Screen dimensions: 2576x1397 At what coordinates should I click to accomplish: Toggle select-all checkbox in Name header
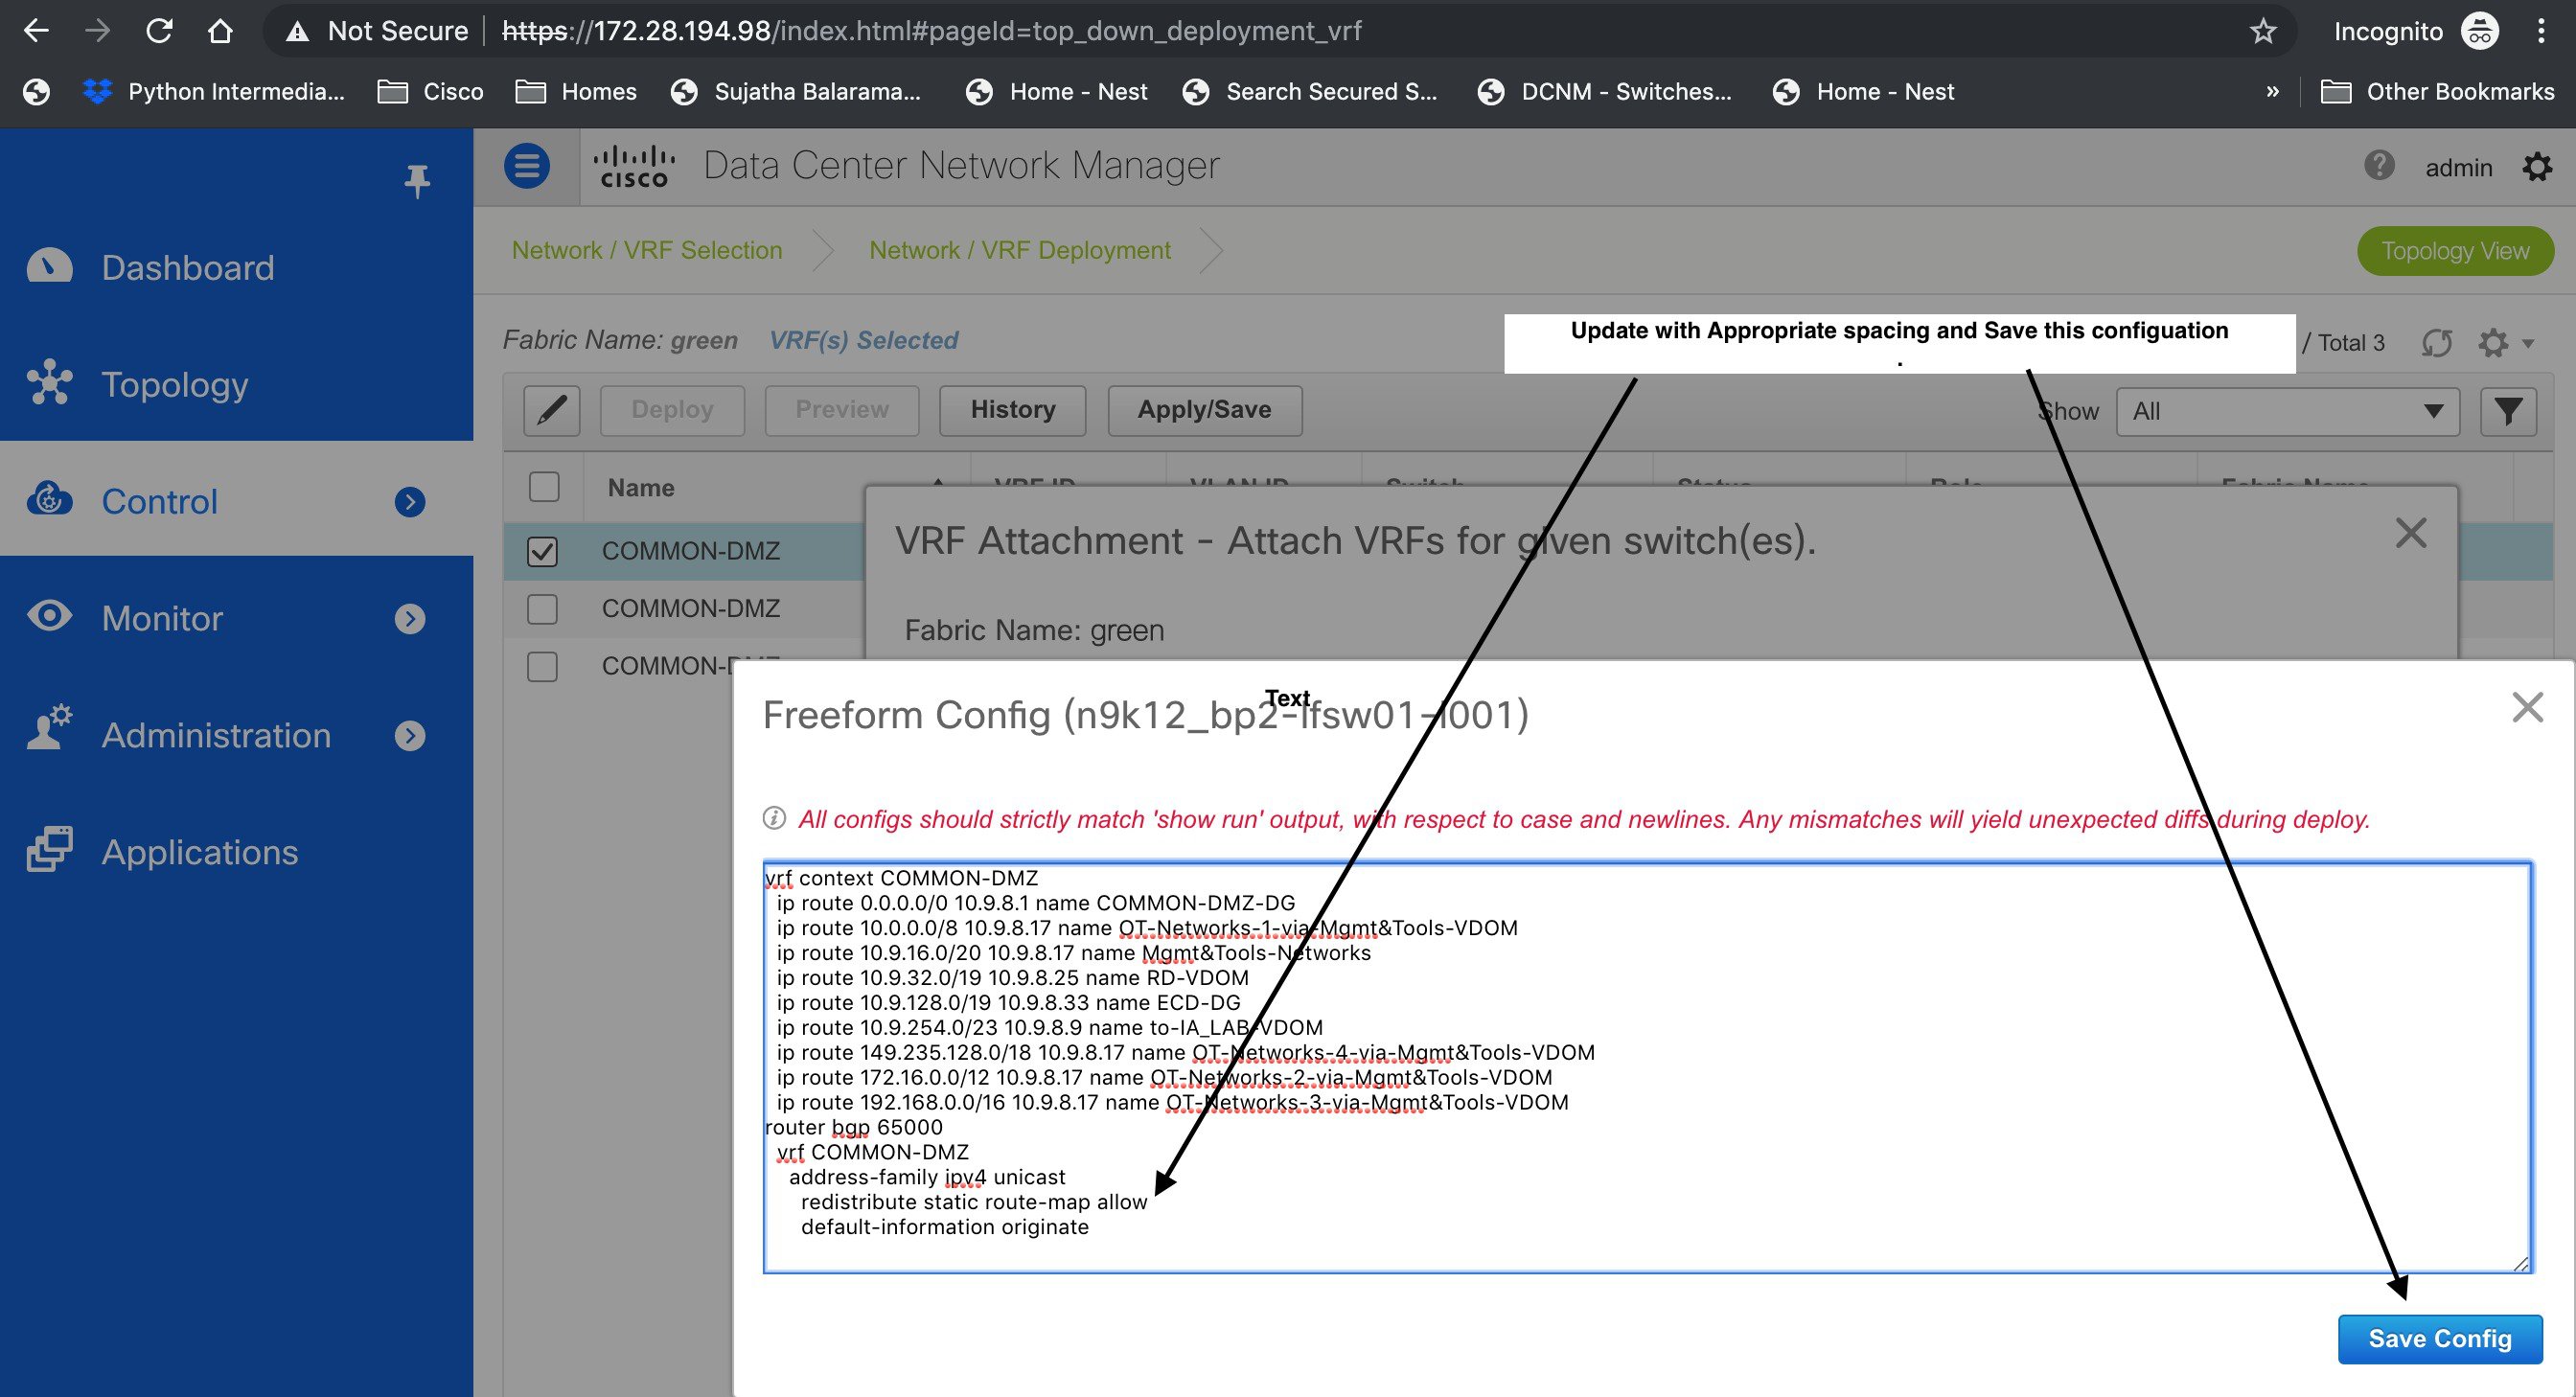point(544,487)
